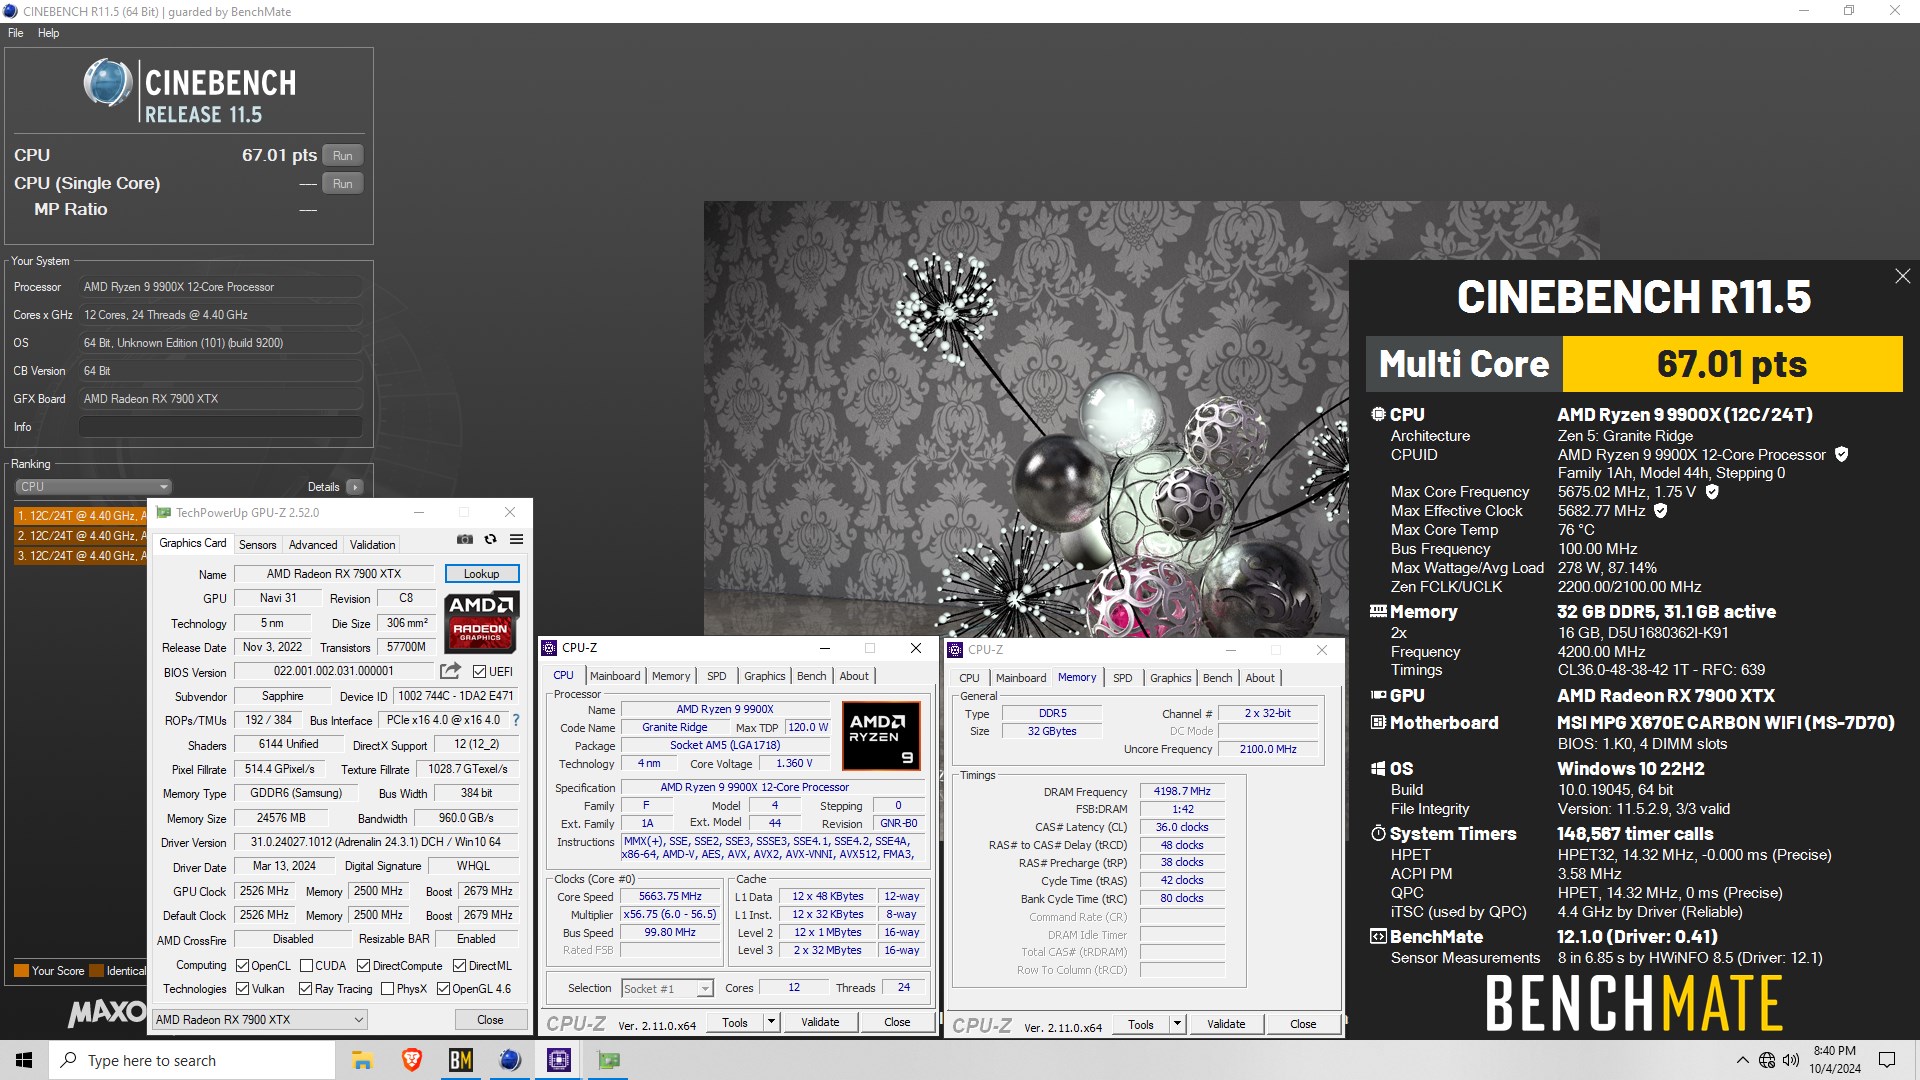Click network globe tray icon
The height and width of the screenshot is (1080, 1920).
click(x=1767, y=1060)
